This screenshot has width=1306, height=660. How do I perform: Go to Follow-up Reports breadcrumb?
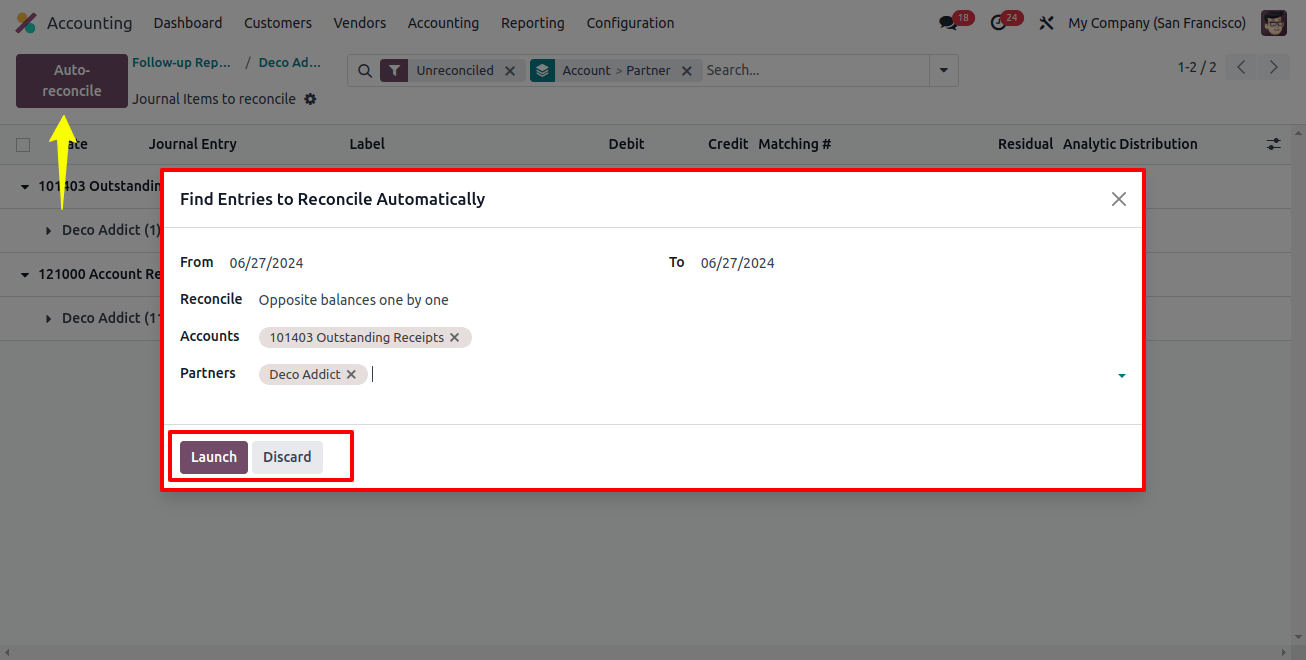(x=182, y=63)
